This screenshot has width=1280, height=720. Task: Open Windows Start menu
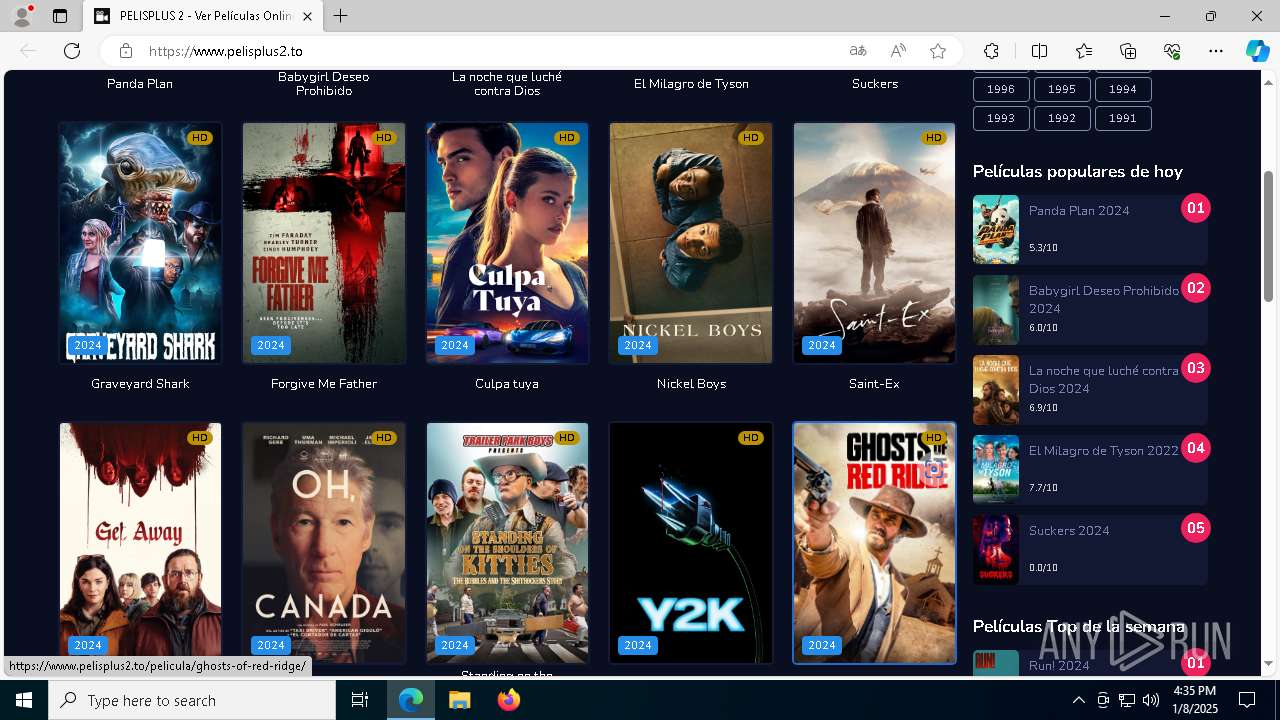pos(24,700)
